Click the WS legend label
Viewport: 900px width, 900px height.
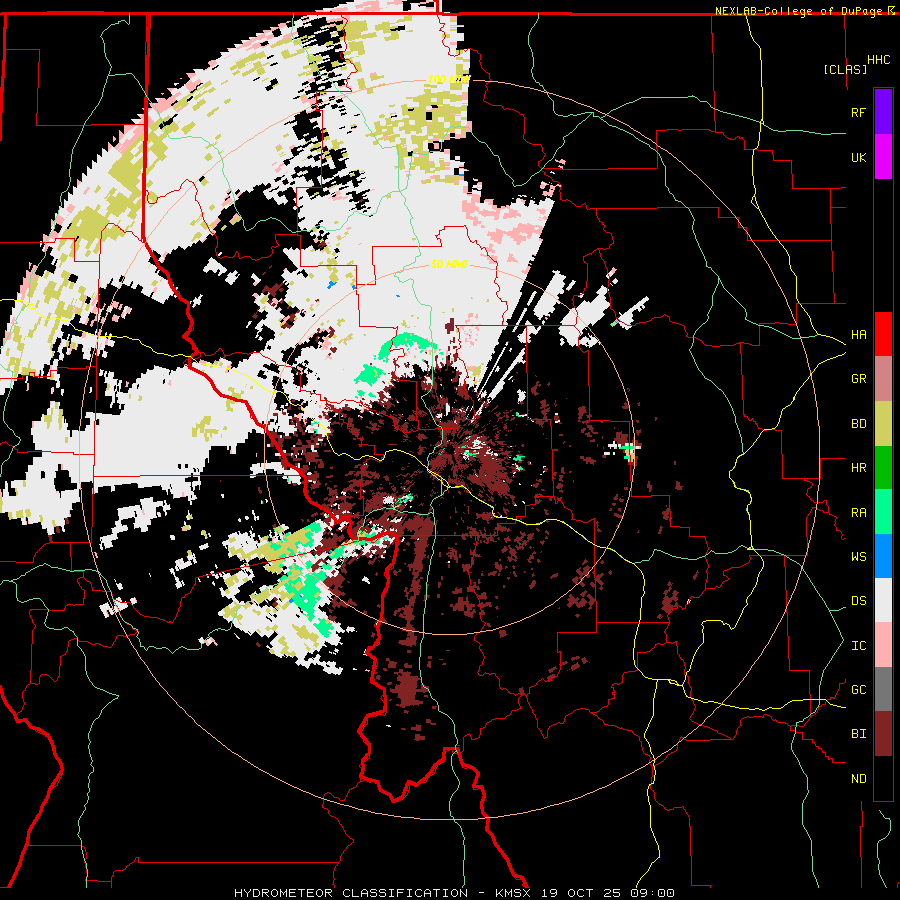(x=858, y=557)
